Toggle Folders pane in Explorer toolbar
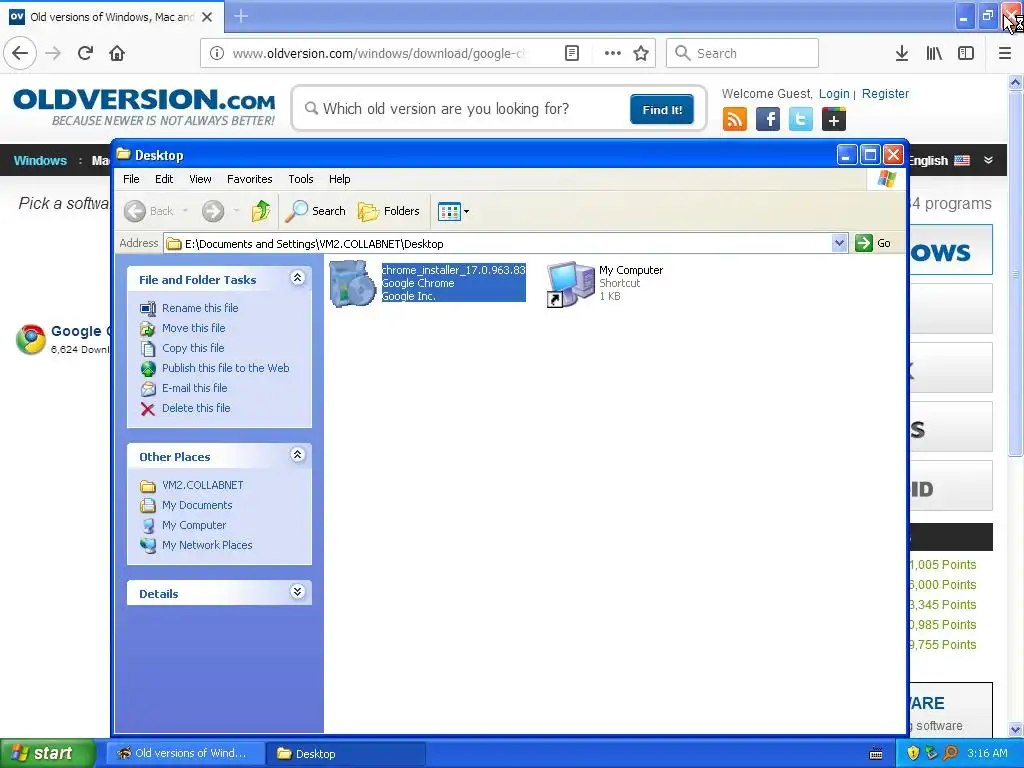The image size is (1024, 768). [x=389, y=211]
